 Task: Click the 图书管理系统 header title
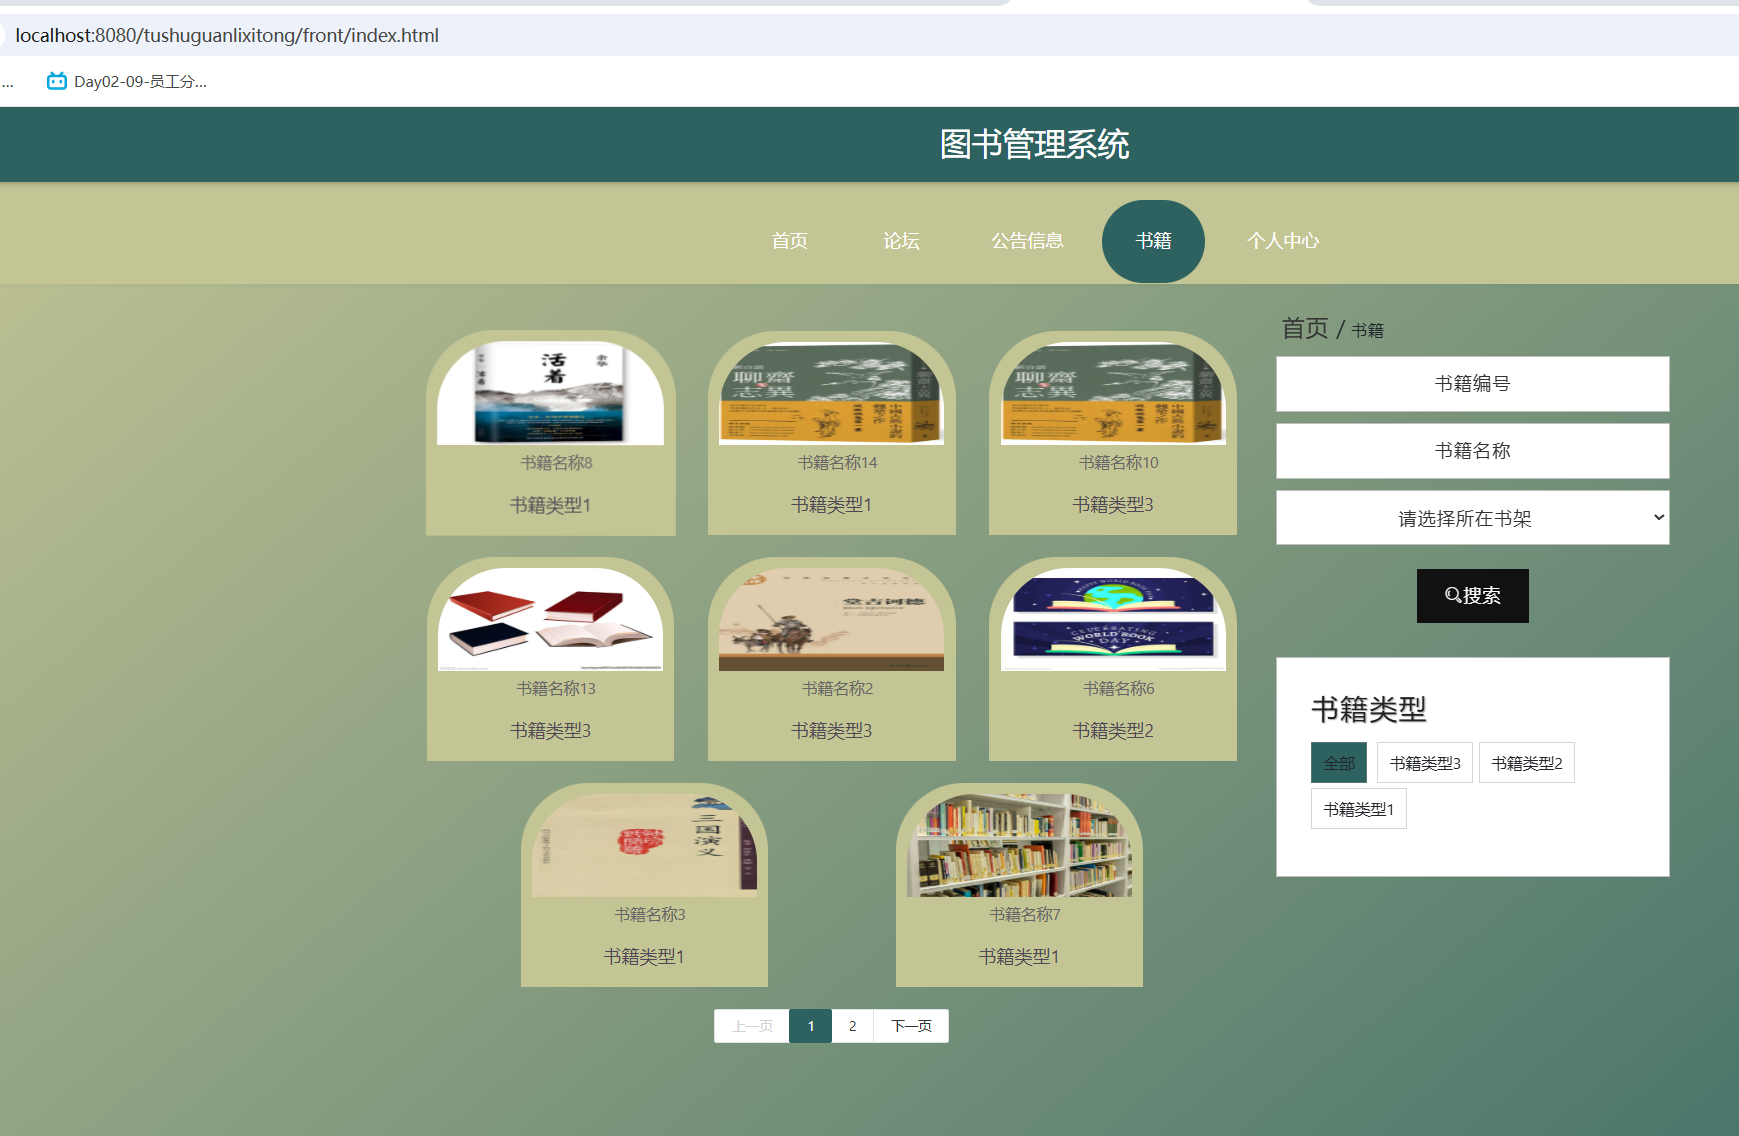[x=1034, y=144]
